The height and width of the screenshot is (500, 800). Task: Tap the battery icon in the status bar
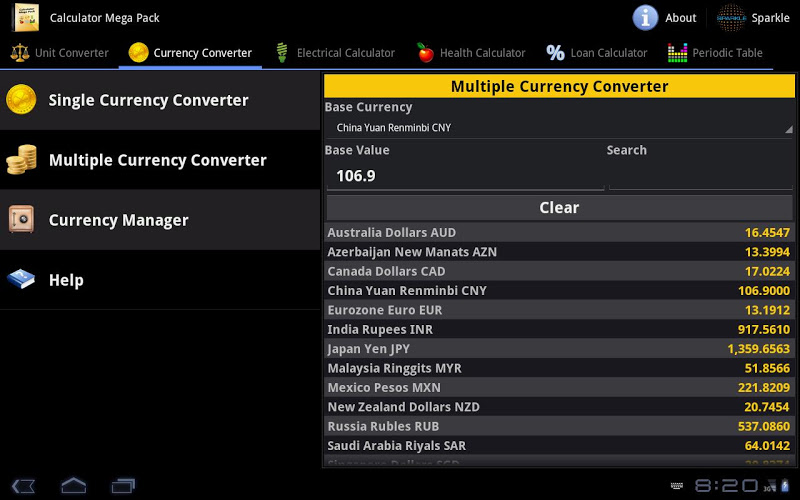pyautogui.click(x=785, y=485)
